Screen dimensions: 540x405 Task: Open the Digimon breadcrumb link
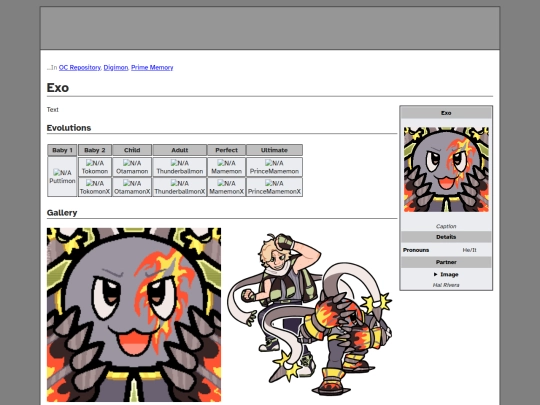116,68
